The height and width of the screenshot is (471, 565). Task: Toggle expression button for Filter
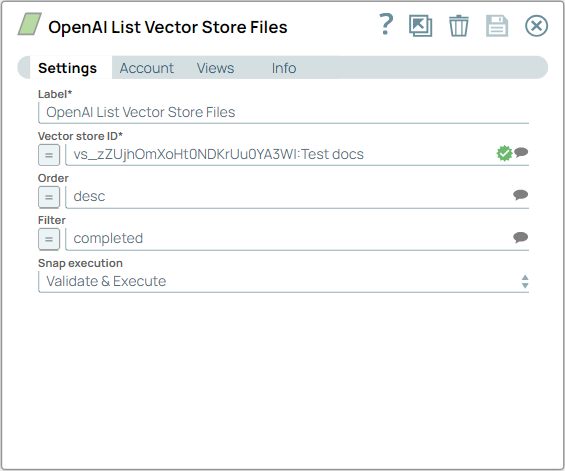[49, 239]
